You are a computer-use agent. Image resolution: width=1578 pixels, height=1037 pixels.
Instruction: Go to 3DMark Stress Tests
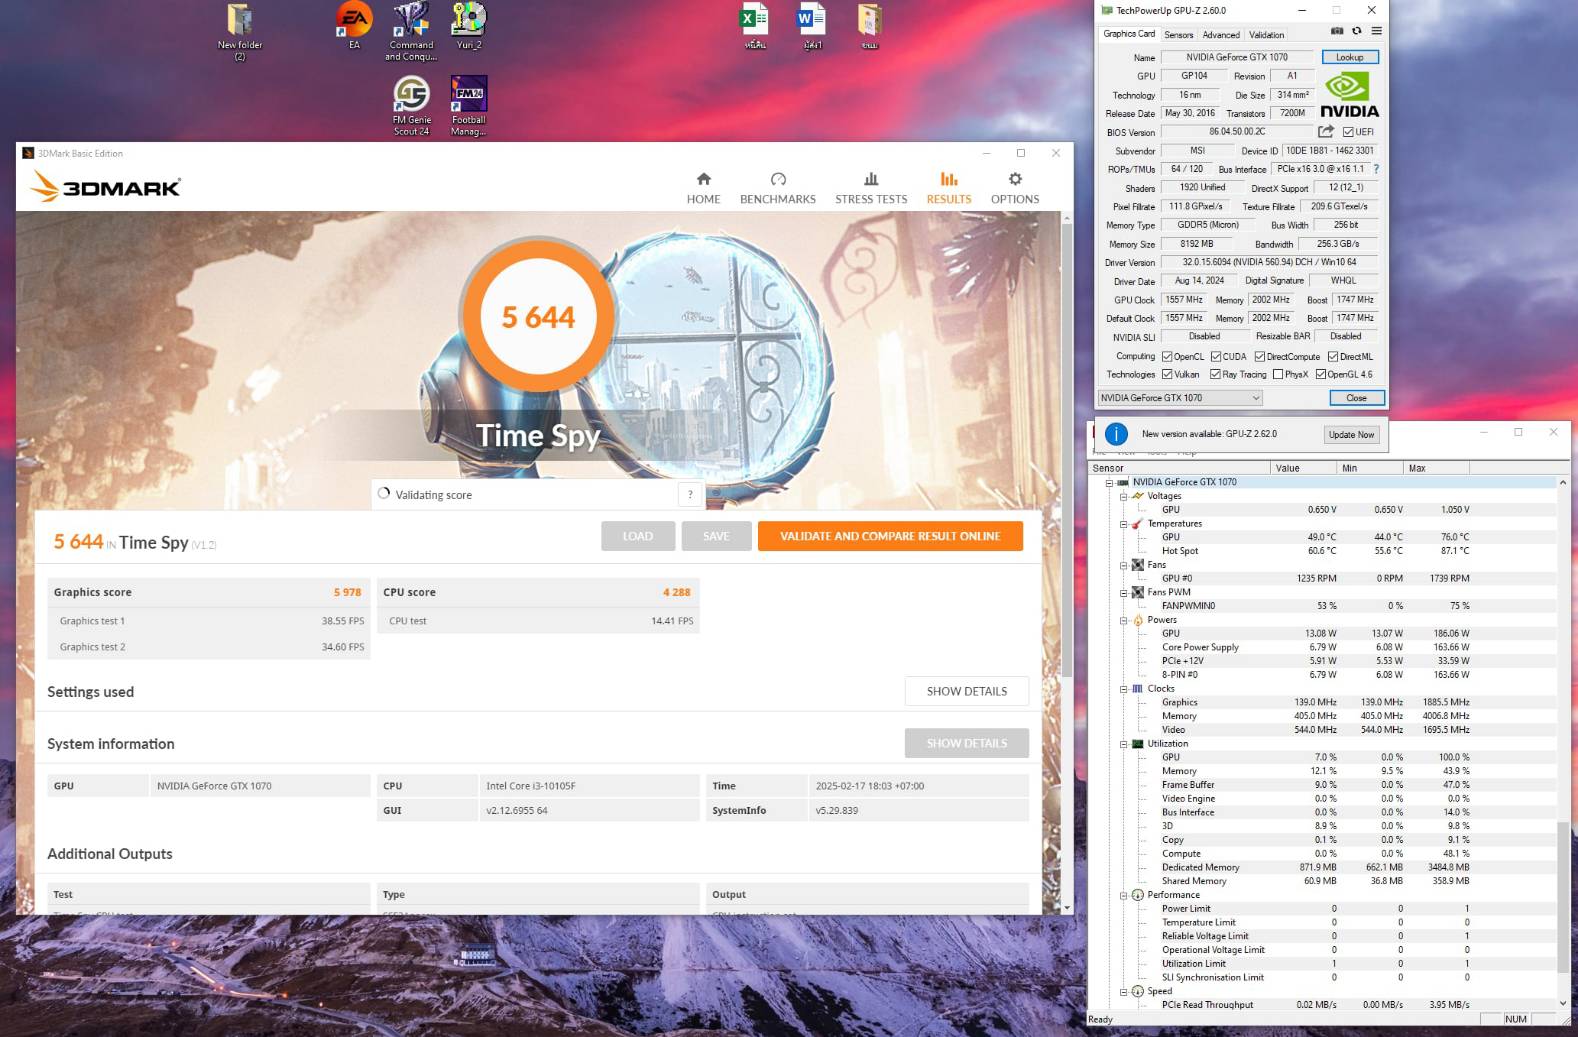(x=871, y=187)
